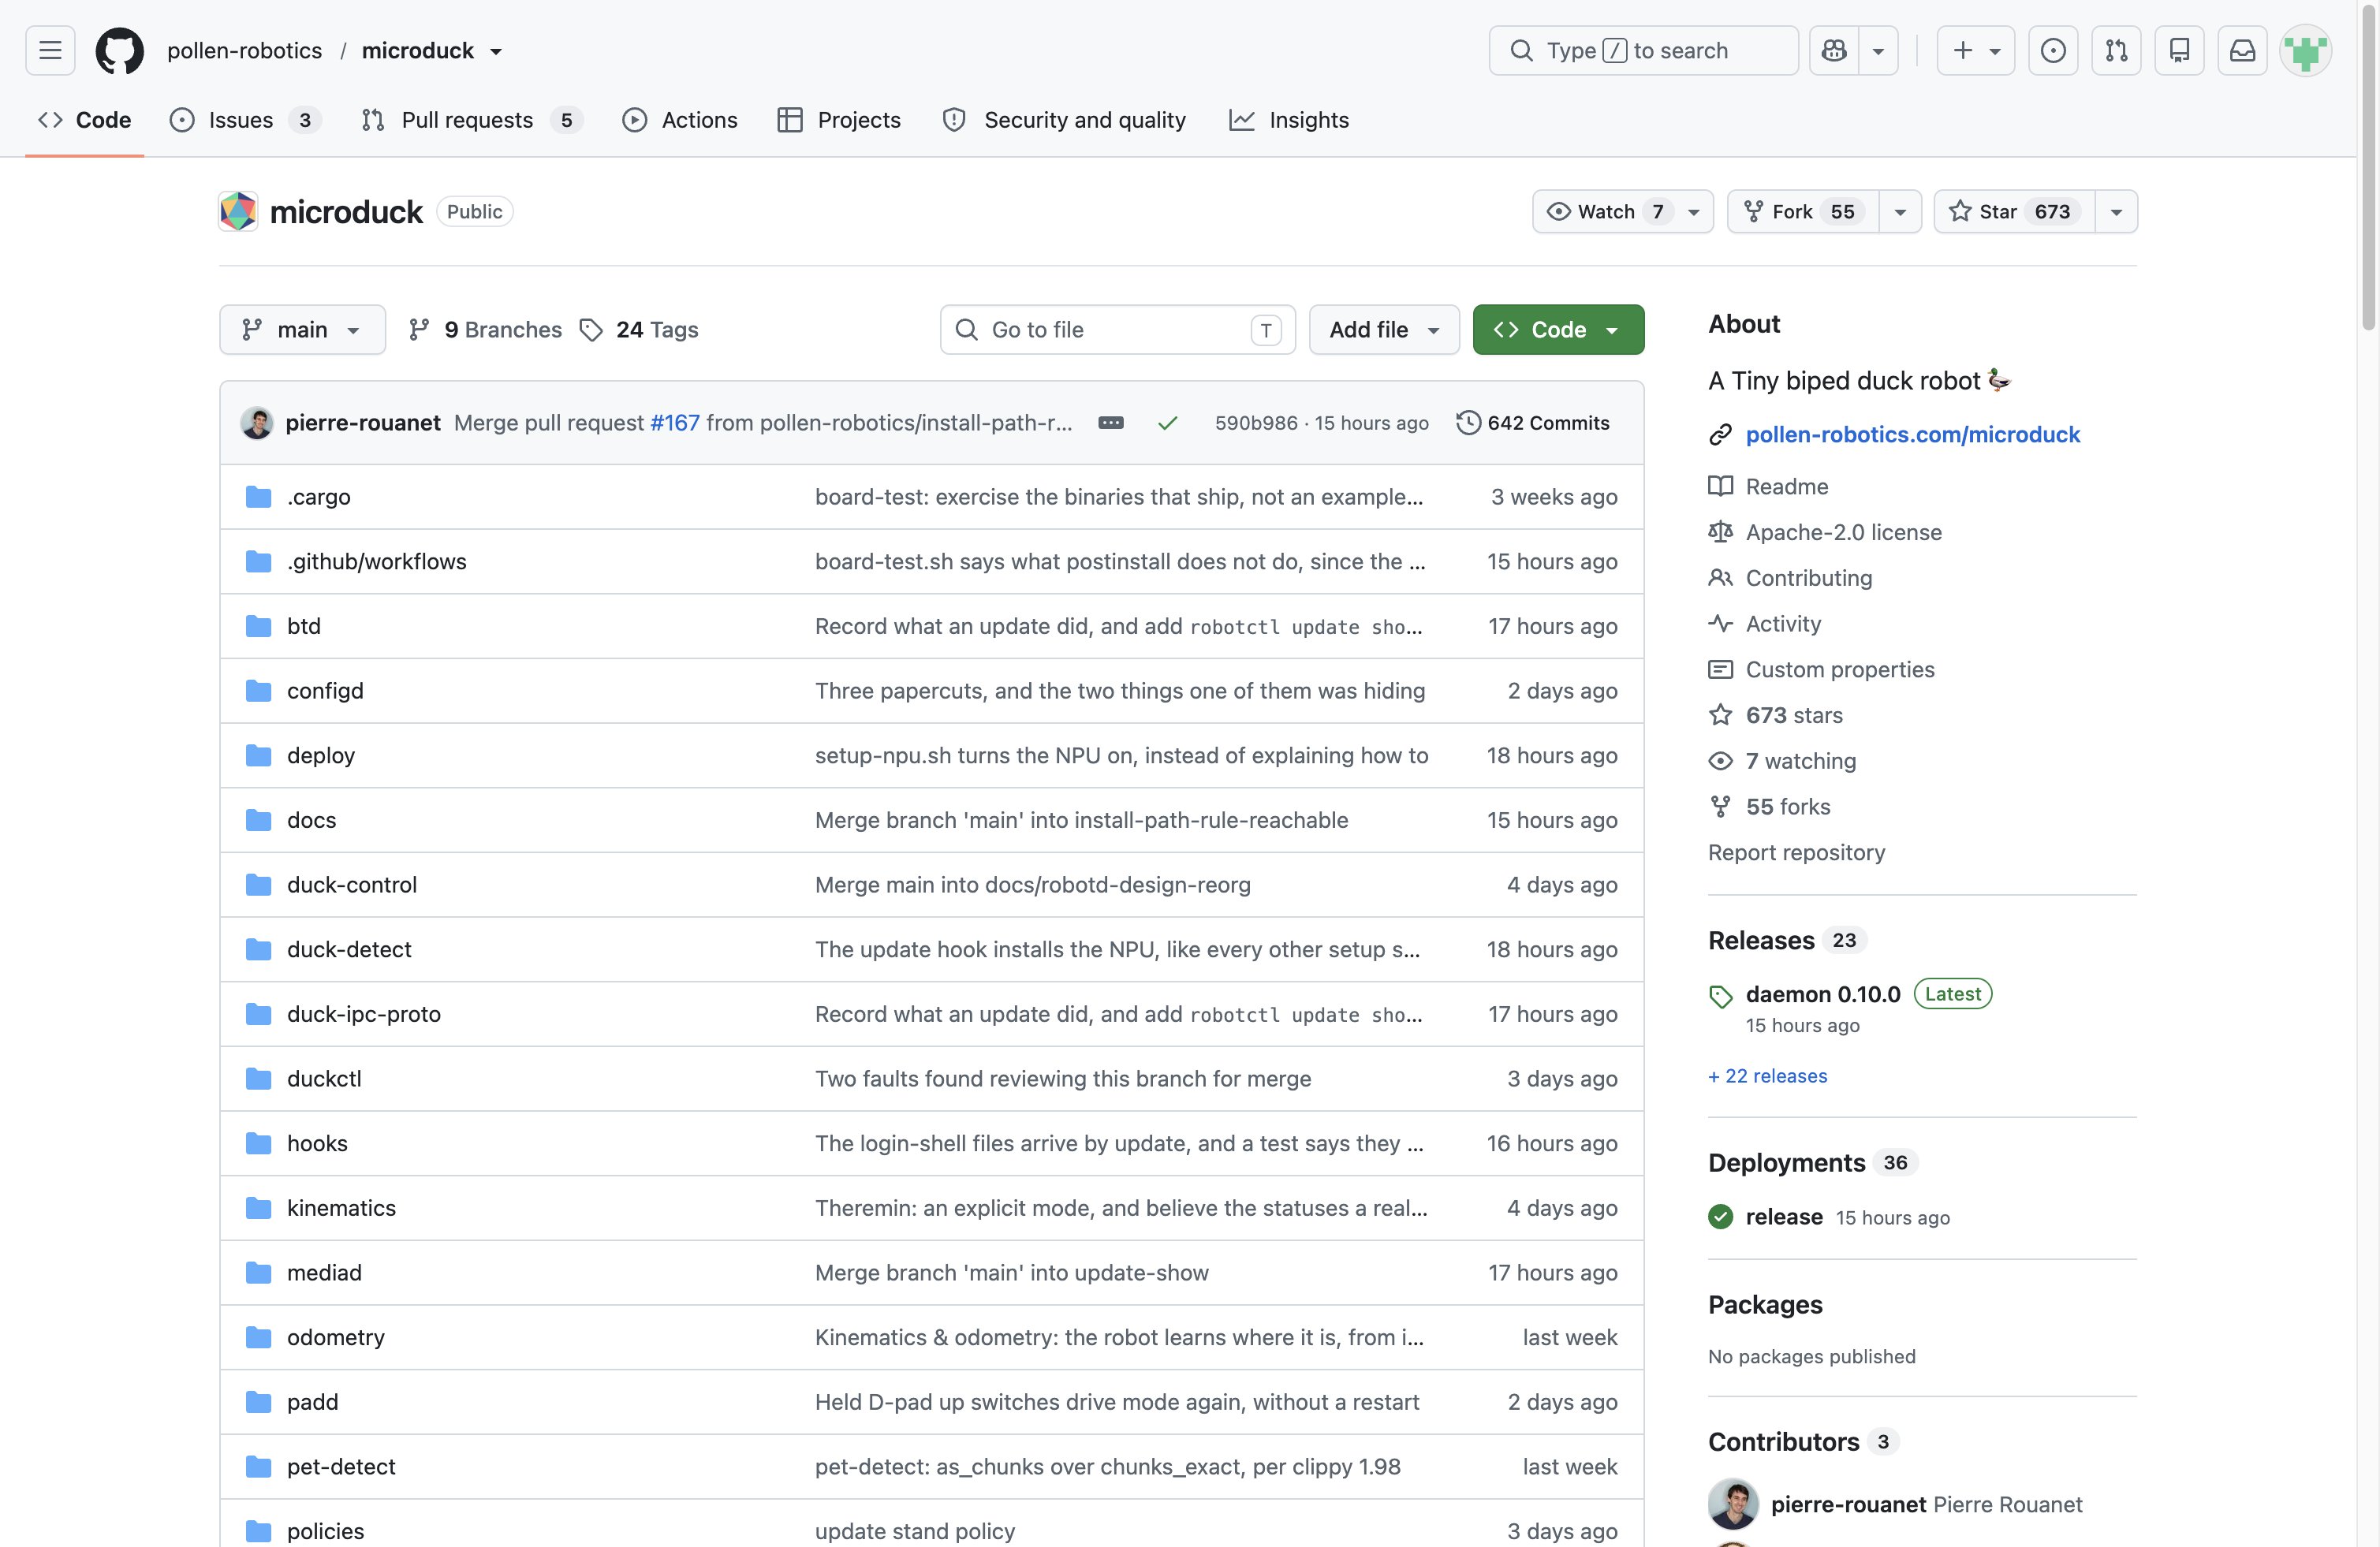Open the repositories icon in header
Screen dimensions: 2380x1547
pos(2179,50)
